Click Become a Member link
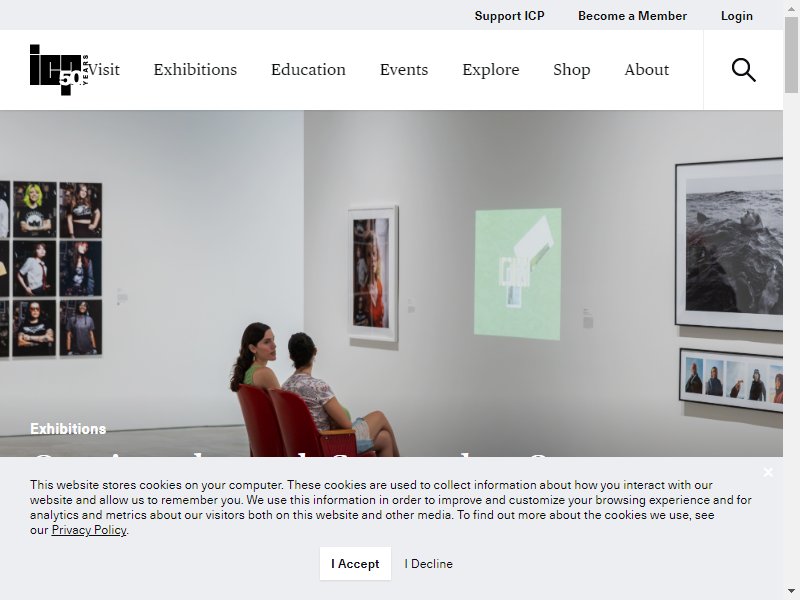The image size is (800, 600). (632, 16)
